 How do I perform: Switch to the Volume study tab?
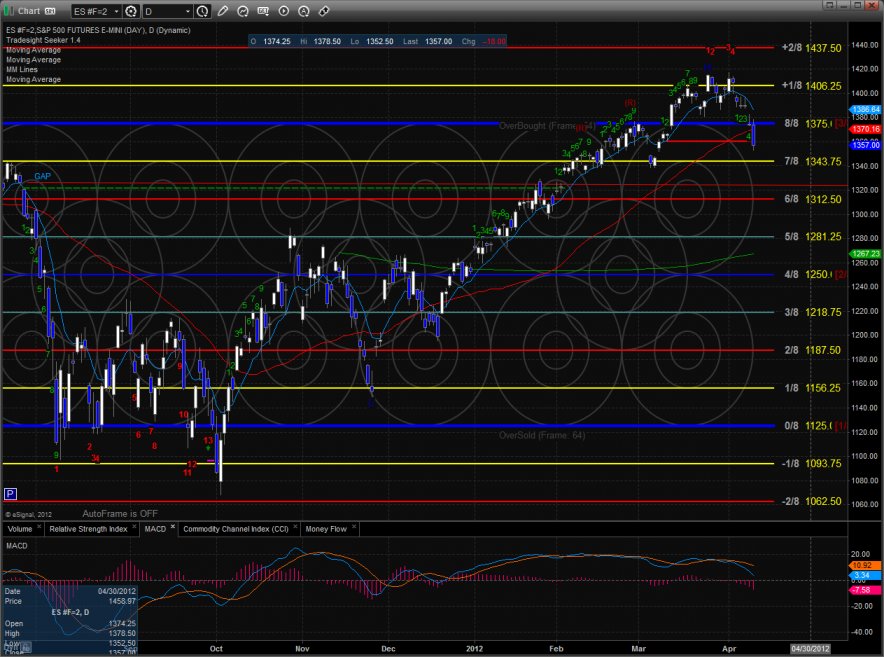[20, 528]
